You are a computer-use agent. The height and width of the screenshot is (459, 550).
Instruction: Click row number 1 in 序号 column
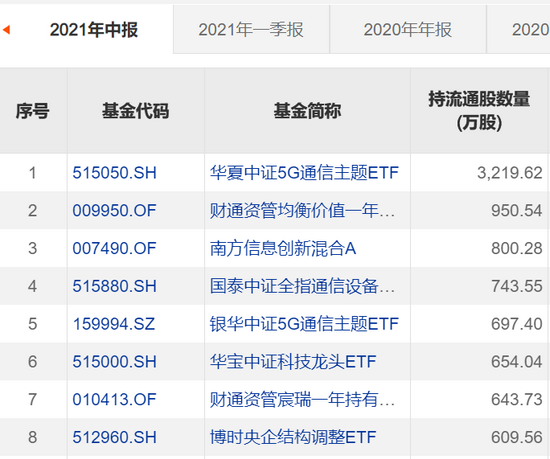click(x=33, y=173)
